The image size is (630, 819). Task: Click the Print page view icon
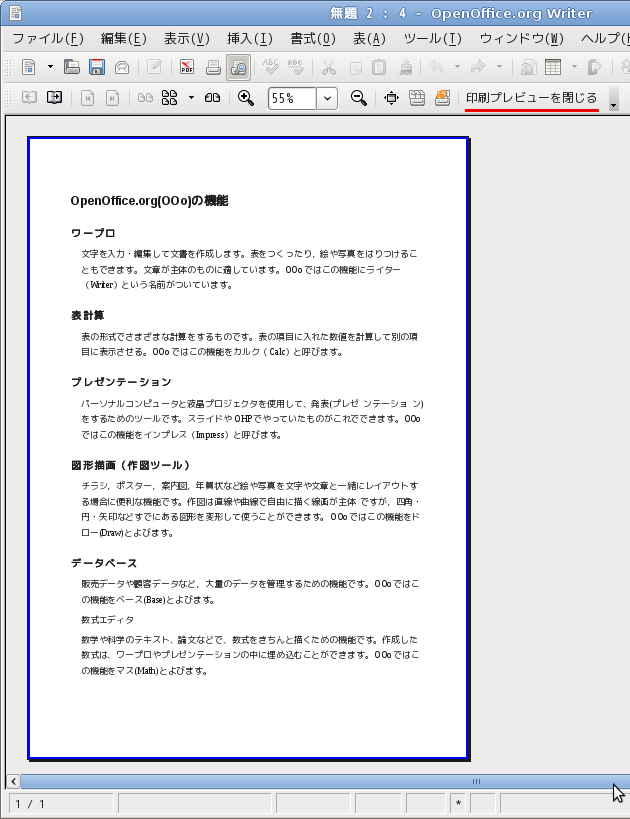click(417, 98)
